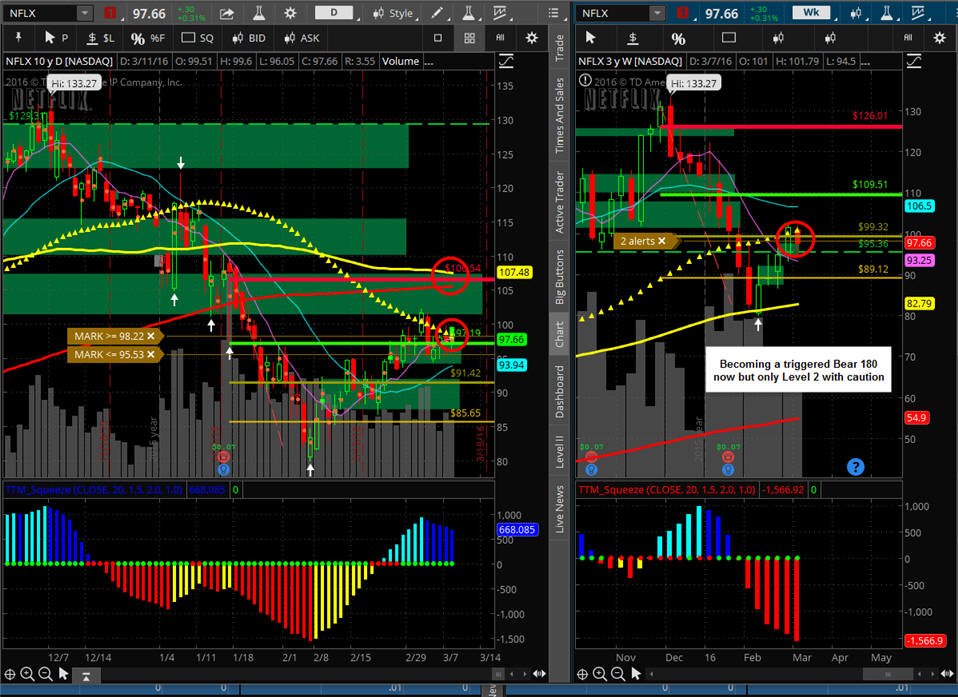This screenshot has width=958, height=697.
Task: Type a symbol in the left NFLX field
Action: (42, 13)
